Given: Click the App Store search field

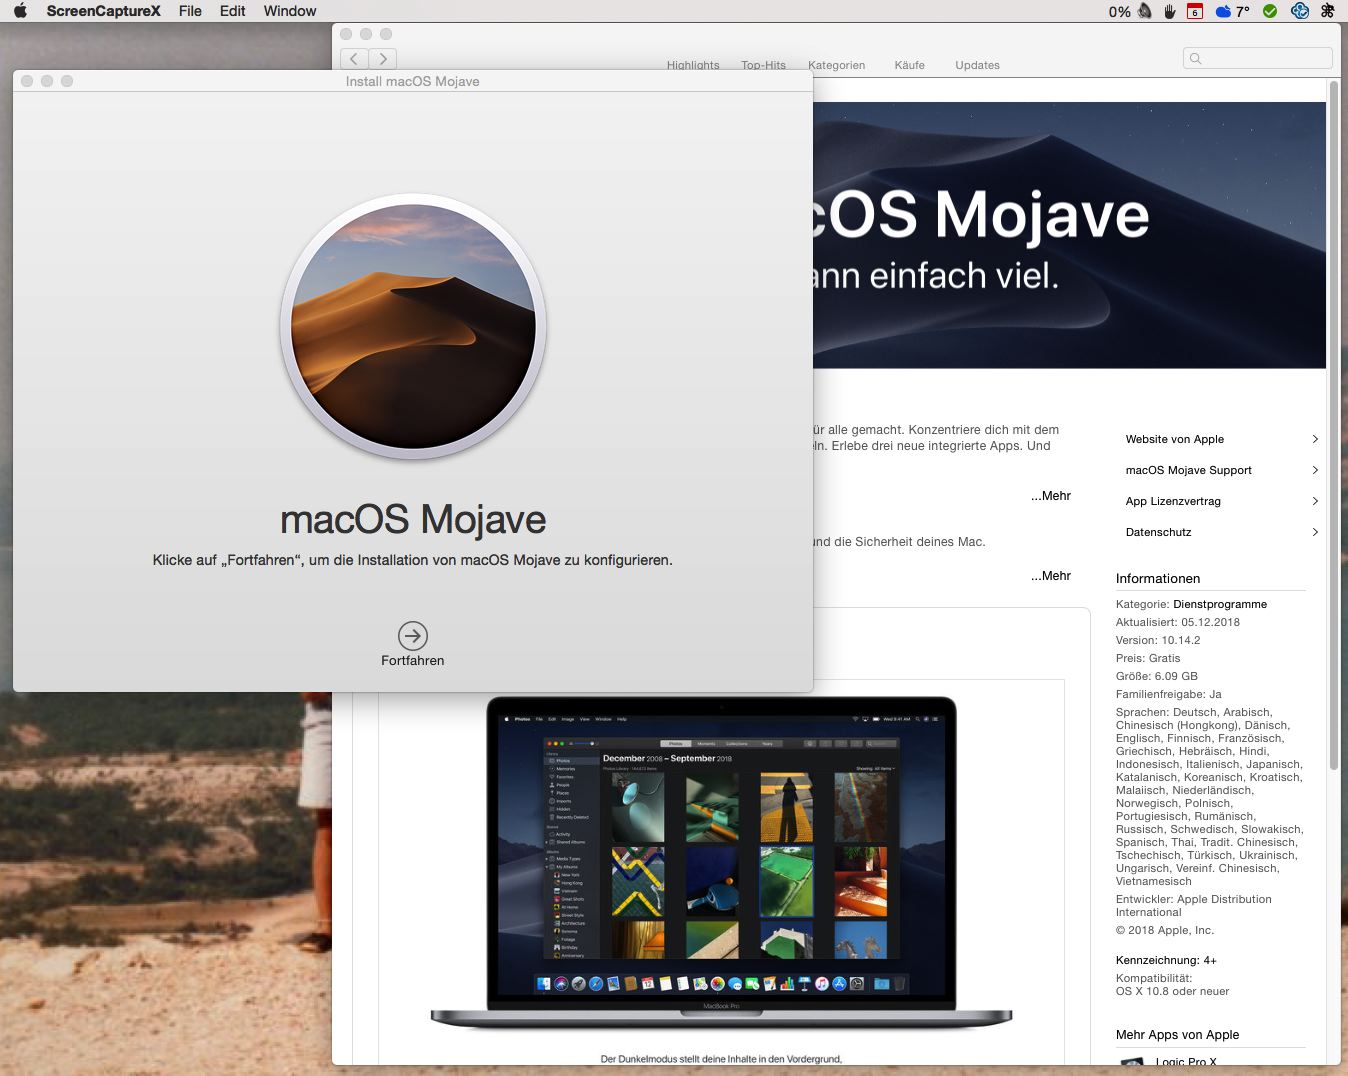Looking at the screenshot, I should pos(1258,59).
